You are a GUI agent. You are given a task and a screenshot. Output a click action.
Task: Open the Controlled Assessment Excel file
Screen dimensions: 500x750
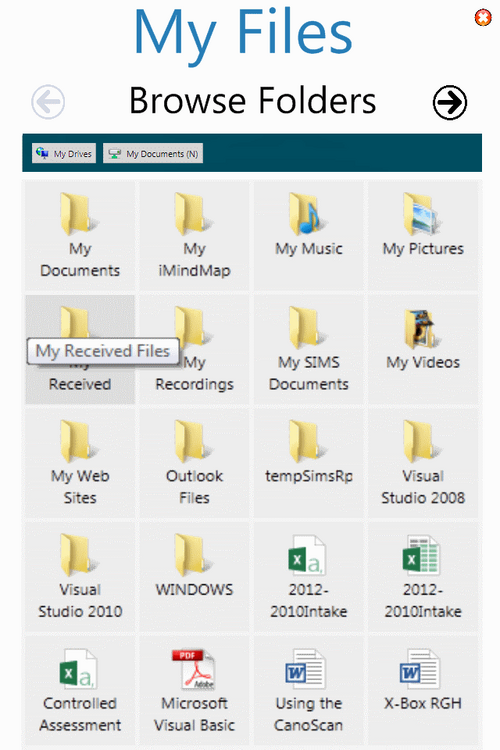point(80,691)
